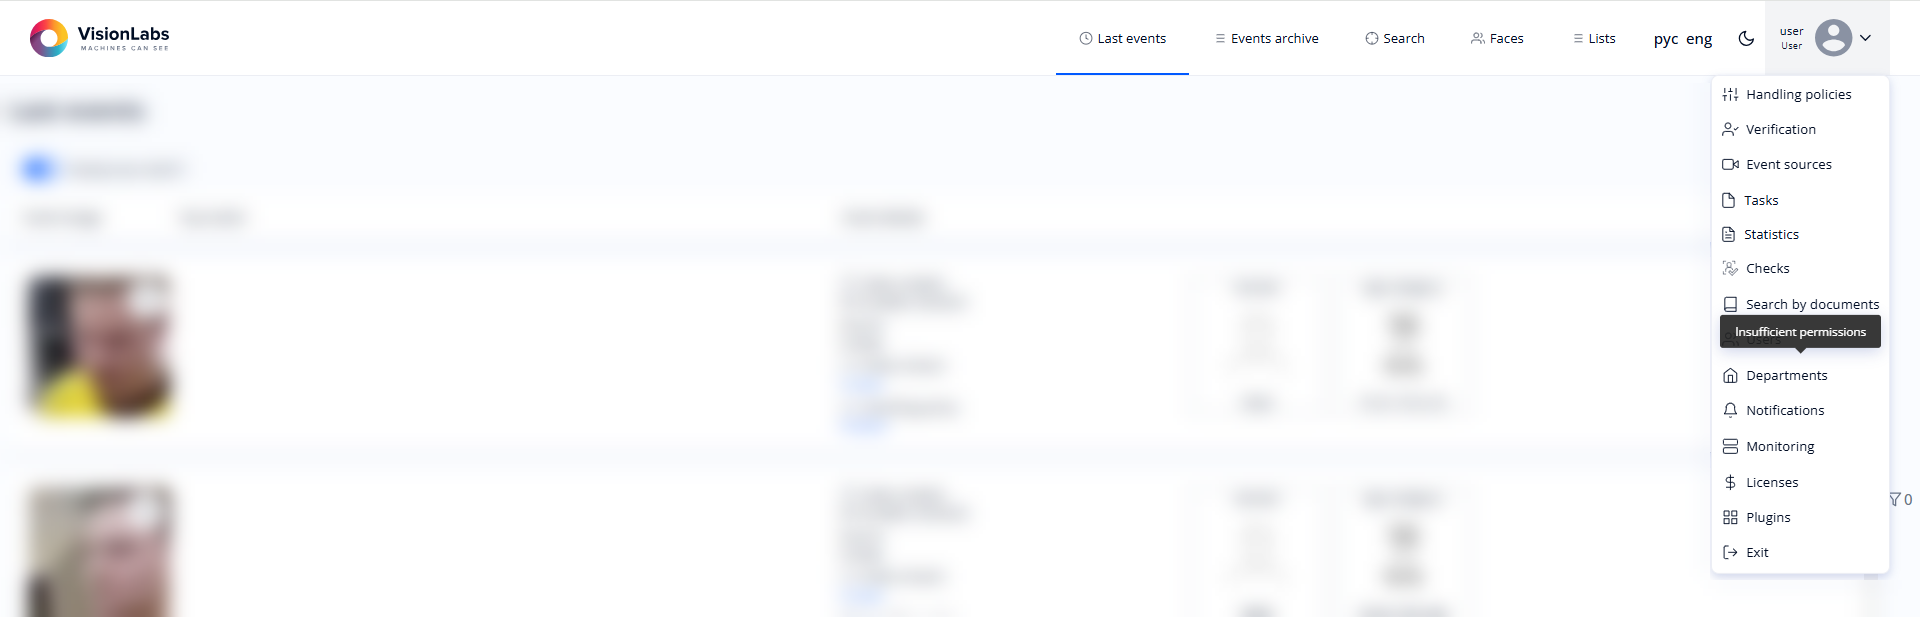Switch the language to eng
Screen dimensions: 1920x617
[x=1699, y=39]
